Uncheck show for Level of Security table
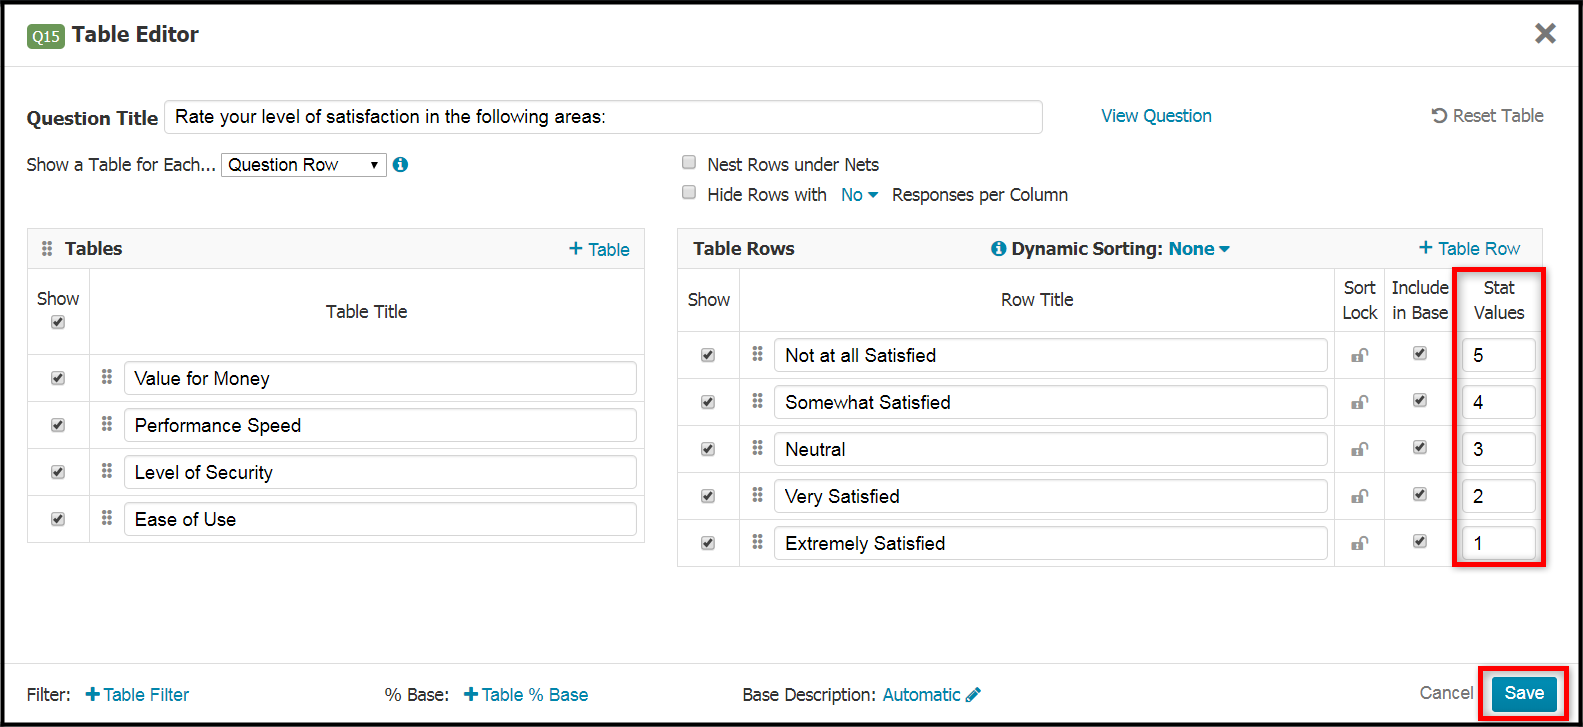This screenshot has width=1583, height=727. click(58, 472)
